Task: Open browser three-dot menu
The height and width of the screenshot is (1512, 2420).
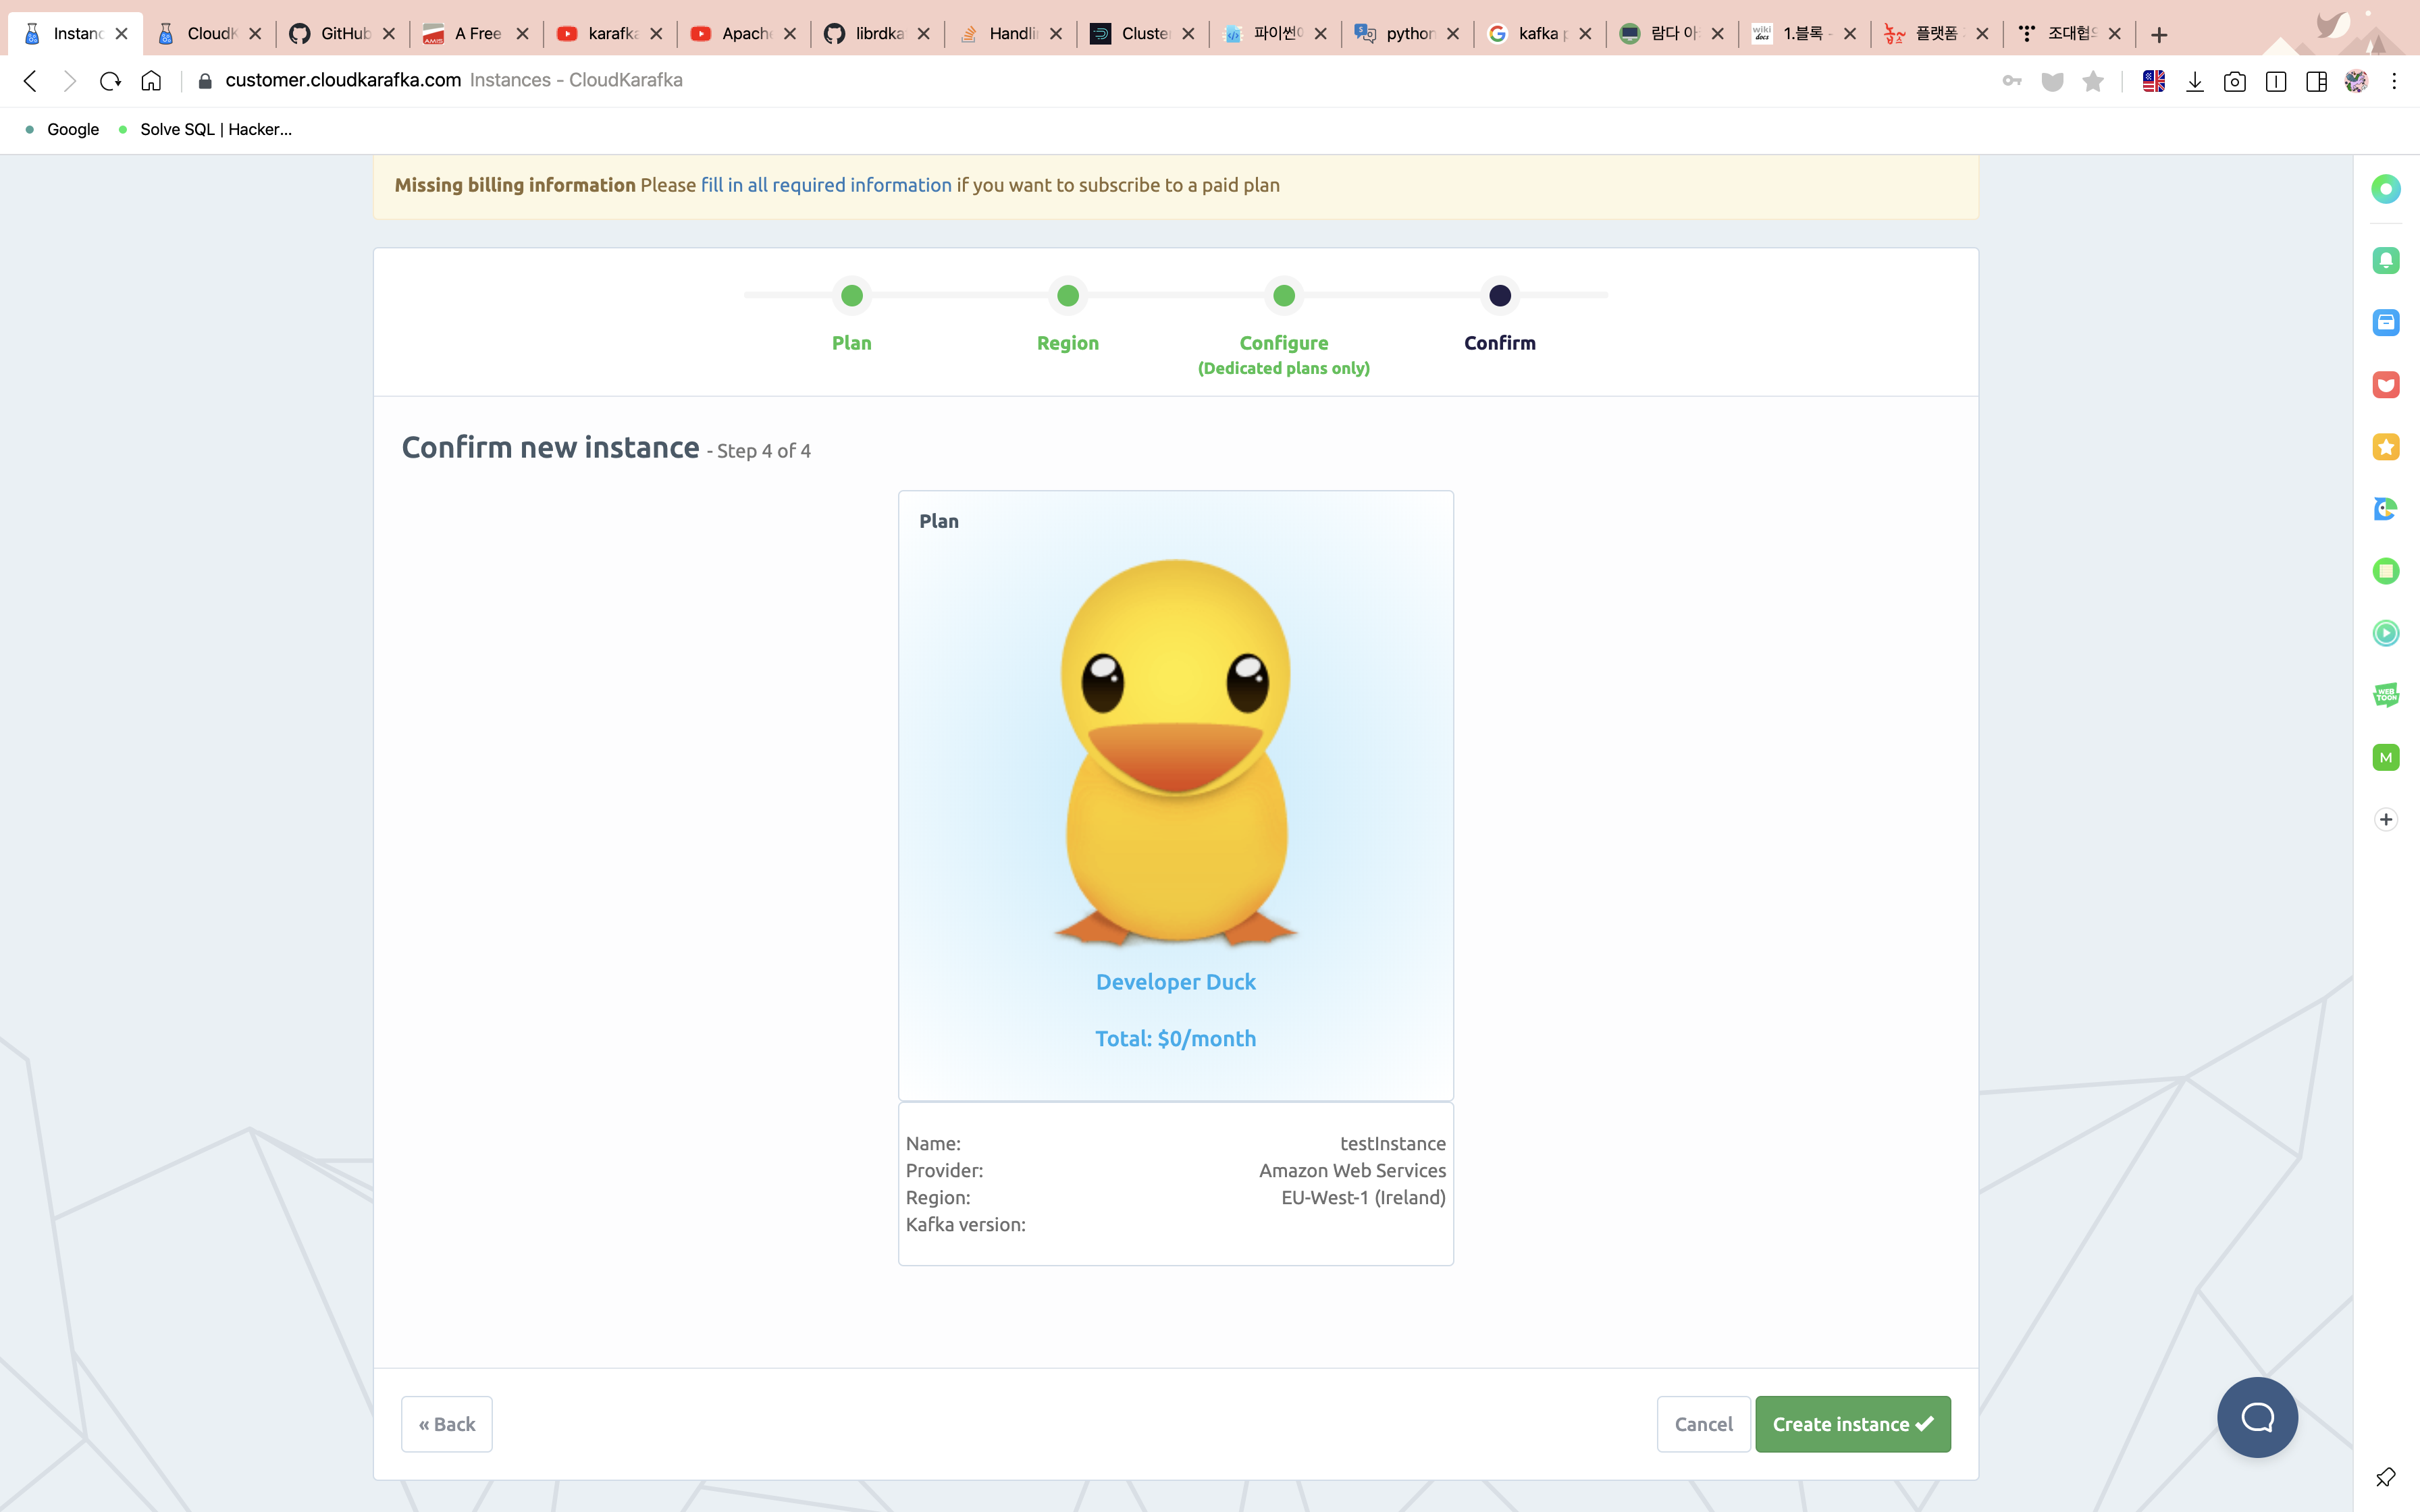Action: (2394, 81)
